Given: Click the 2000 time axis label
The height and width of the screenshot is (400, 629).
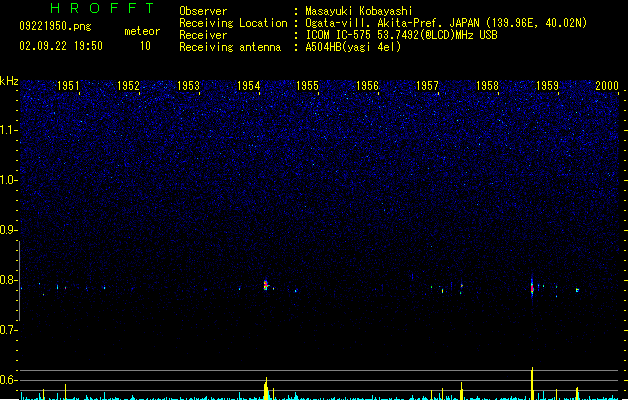Looking at the screenshot, I should (607, 85).
